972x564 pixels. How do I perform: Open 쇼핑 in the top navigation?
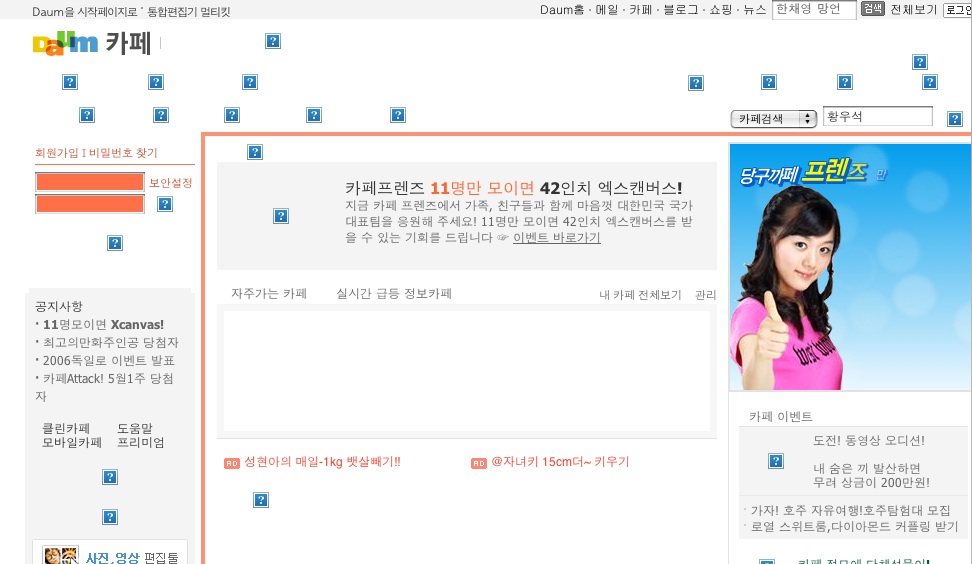[x=721, y=10]
